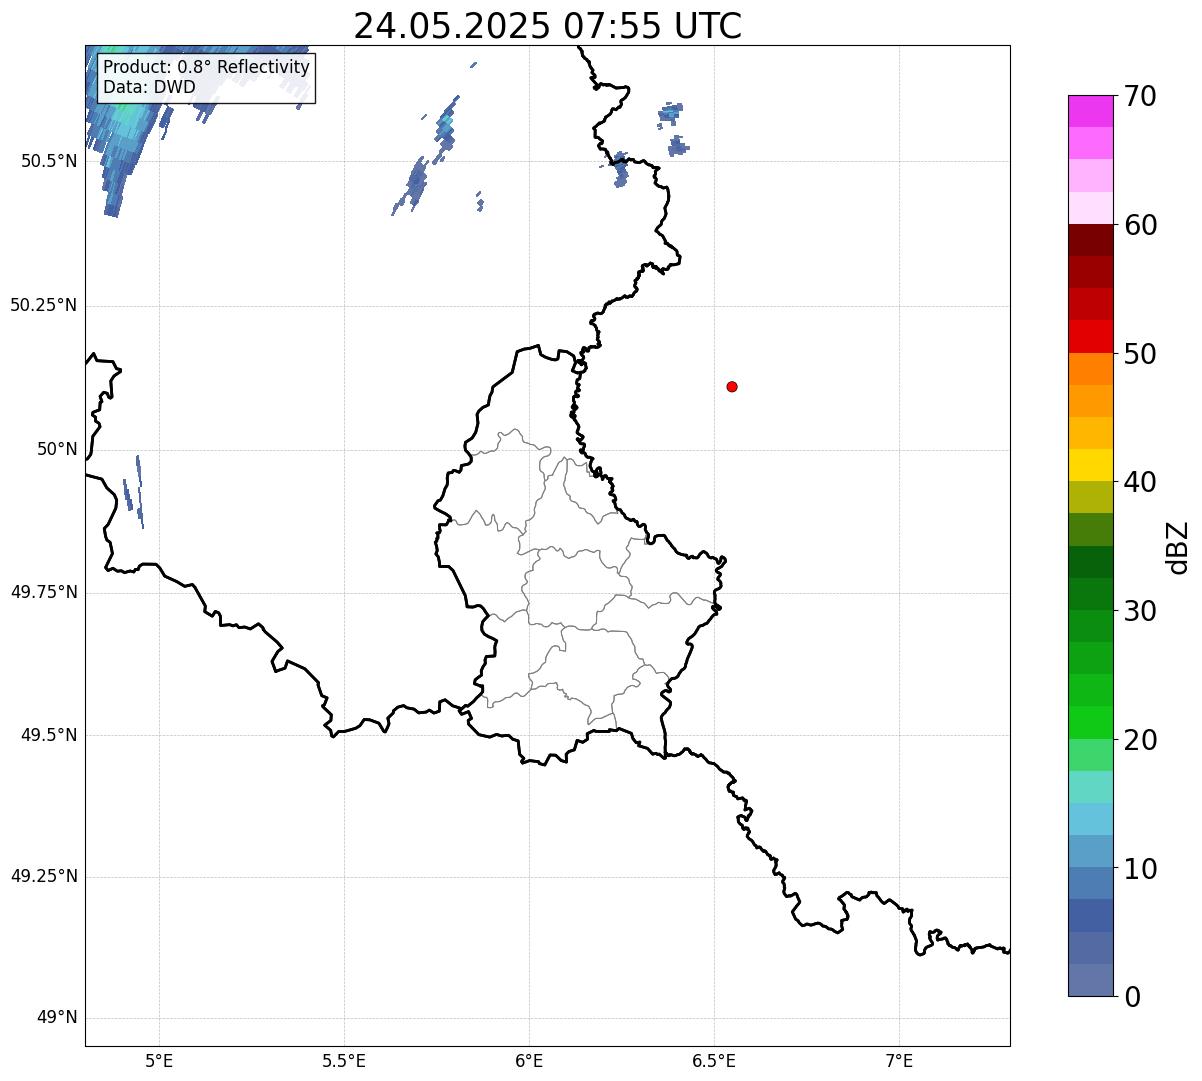Click the 20 colorbar tick label

coord(1140,740)
